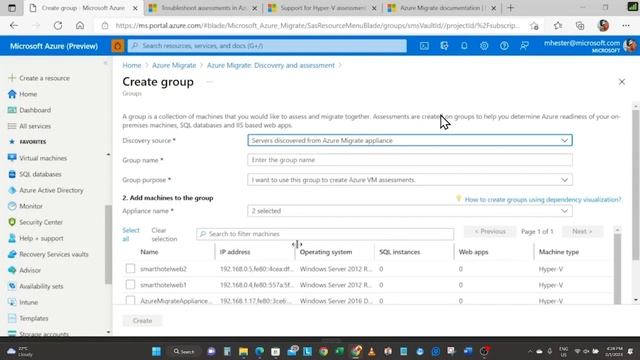
Task: Open the mhester account menu
Action: pos(590,46)
